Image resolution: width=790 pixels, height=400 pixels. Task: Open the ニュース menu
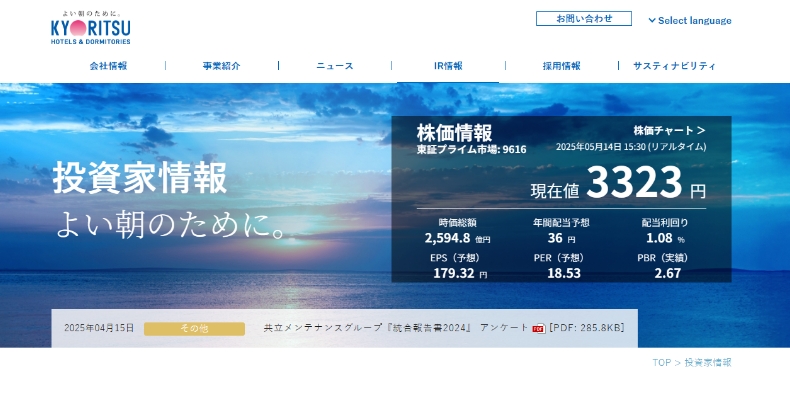click(335, 66)
